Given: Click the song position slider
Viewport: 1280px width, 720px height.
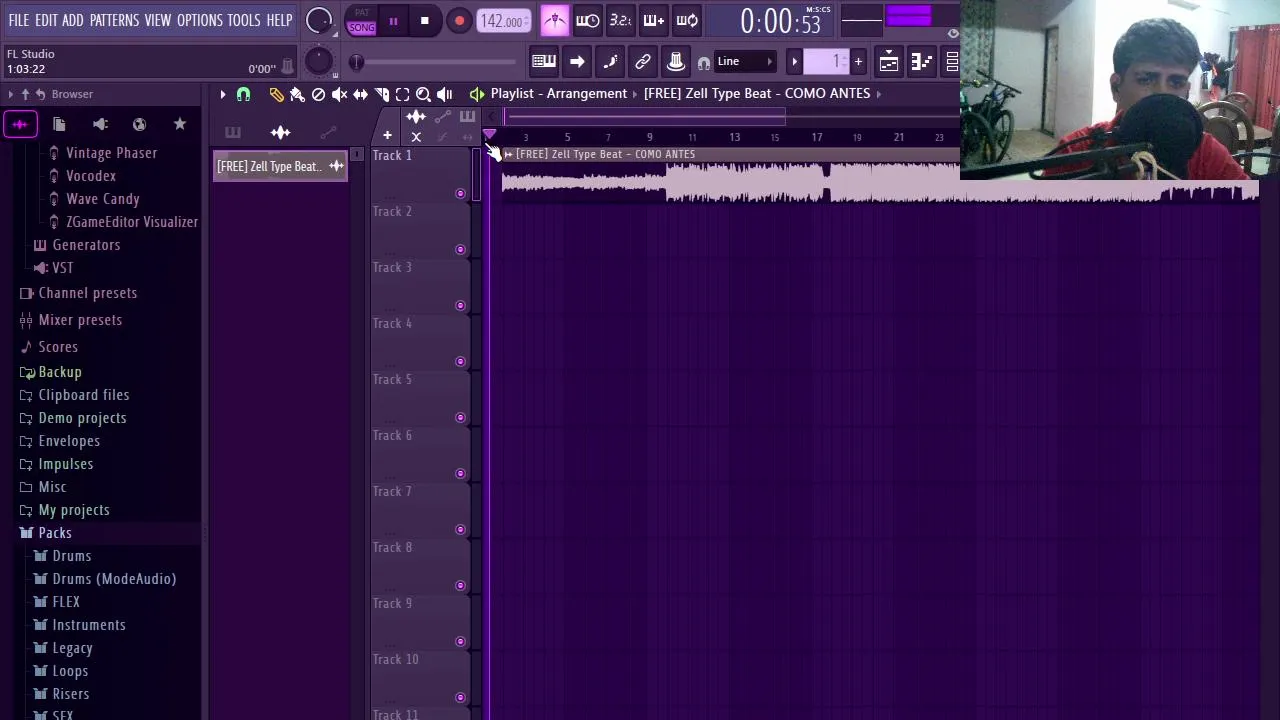Looking at the screenshot, I should (436, 62).
